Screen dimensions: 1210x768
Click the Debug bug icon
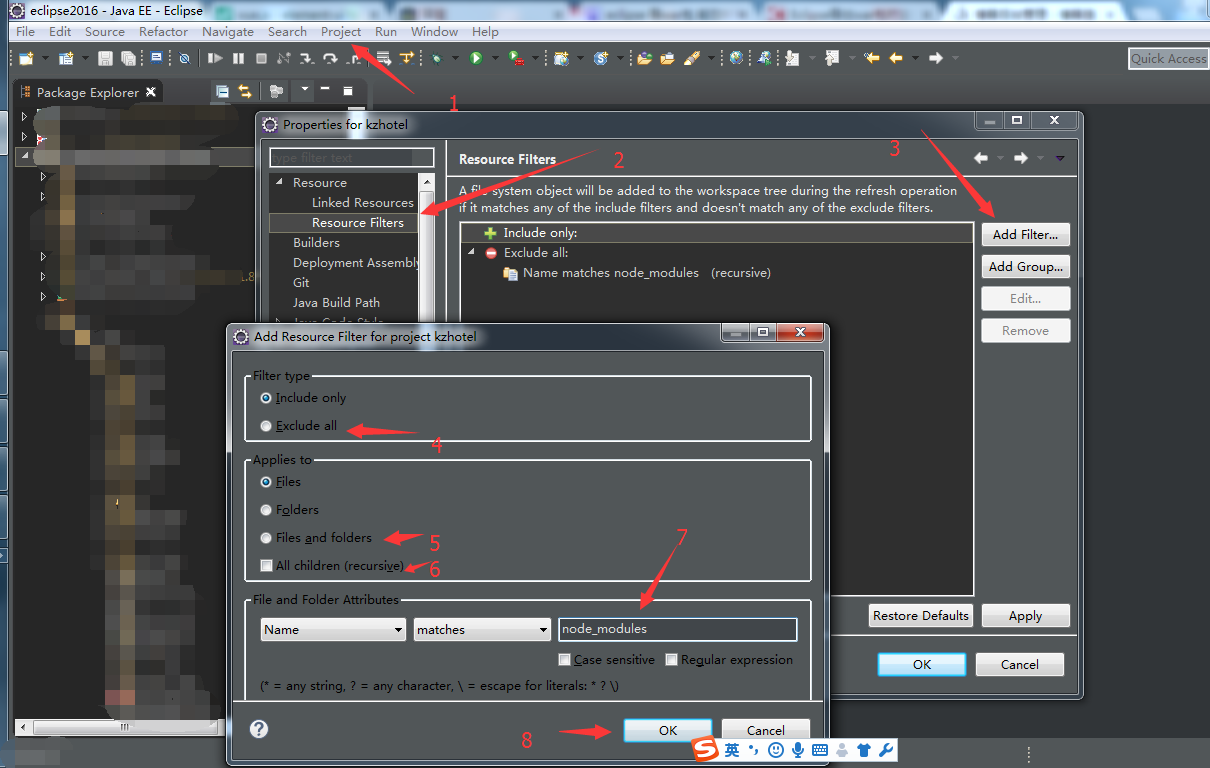[x=436, y=58]
